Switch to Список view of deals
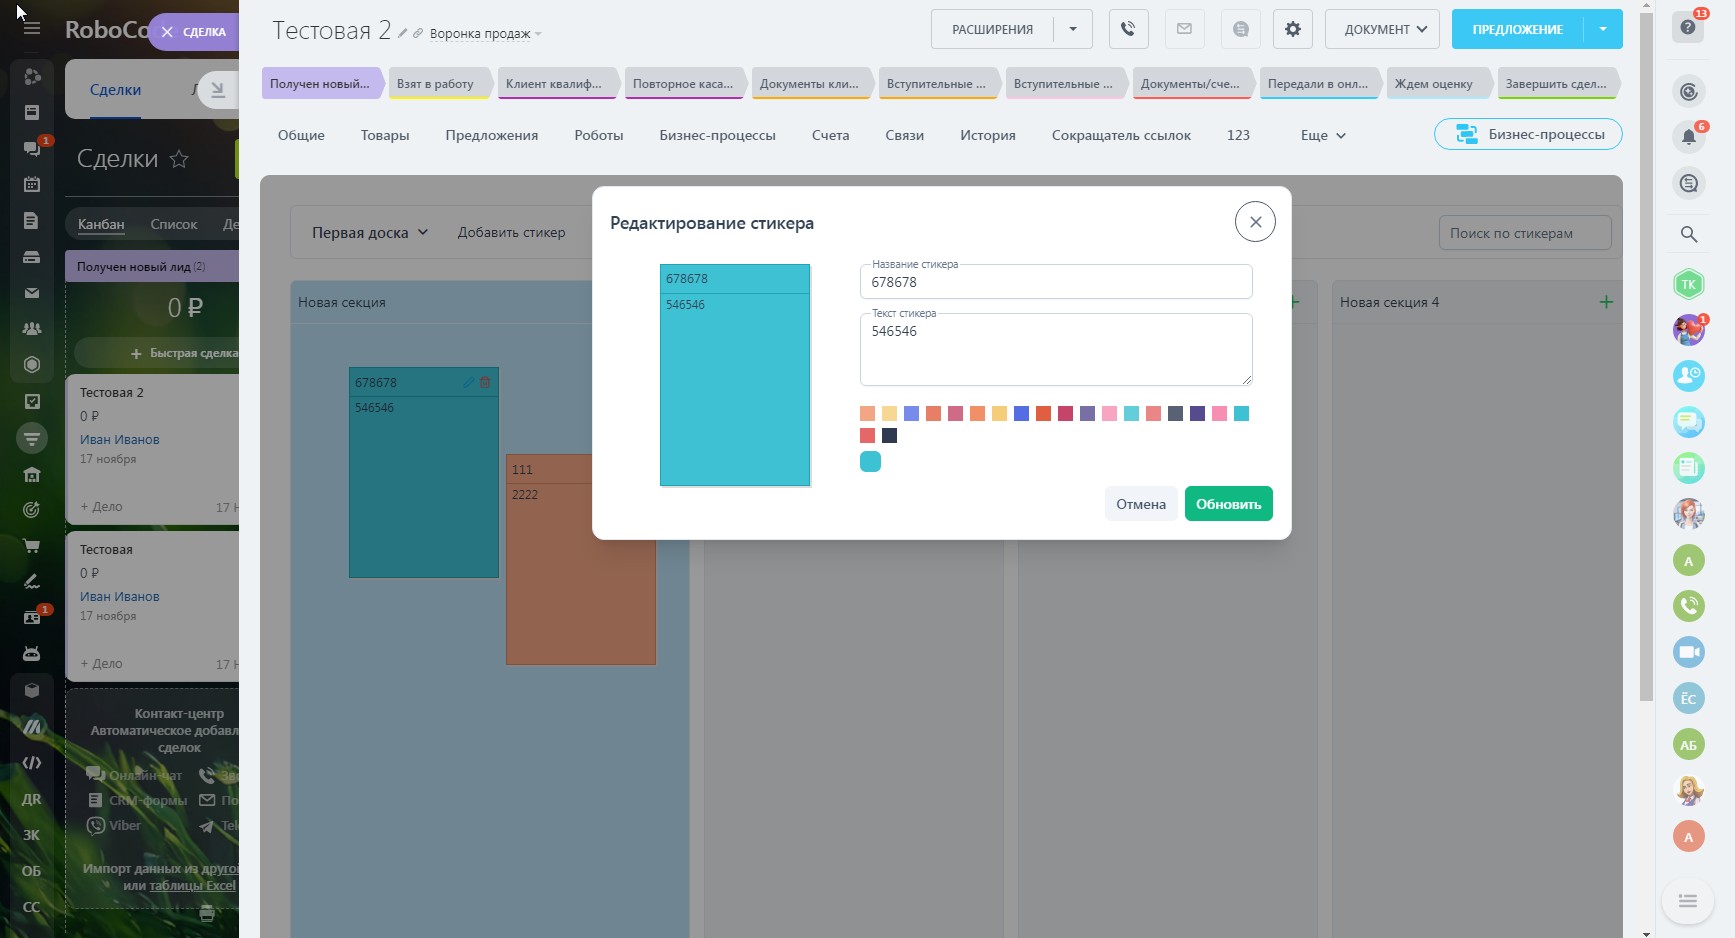Viewport: 1735px width, 938px height. click(x=174, y=224)
